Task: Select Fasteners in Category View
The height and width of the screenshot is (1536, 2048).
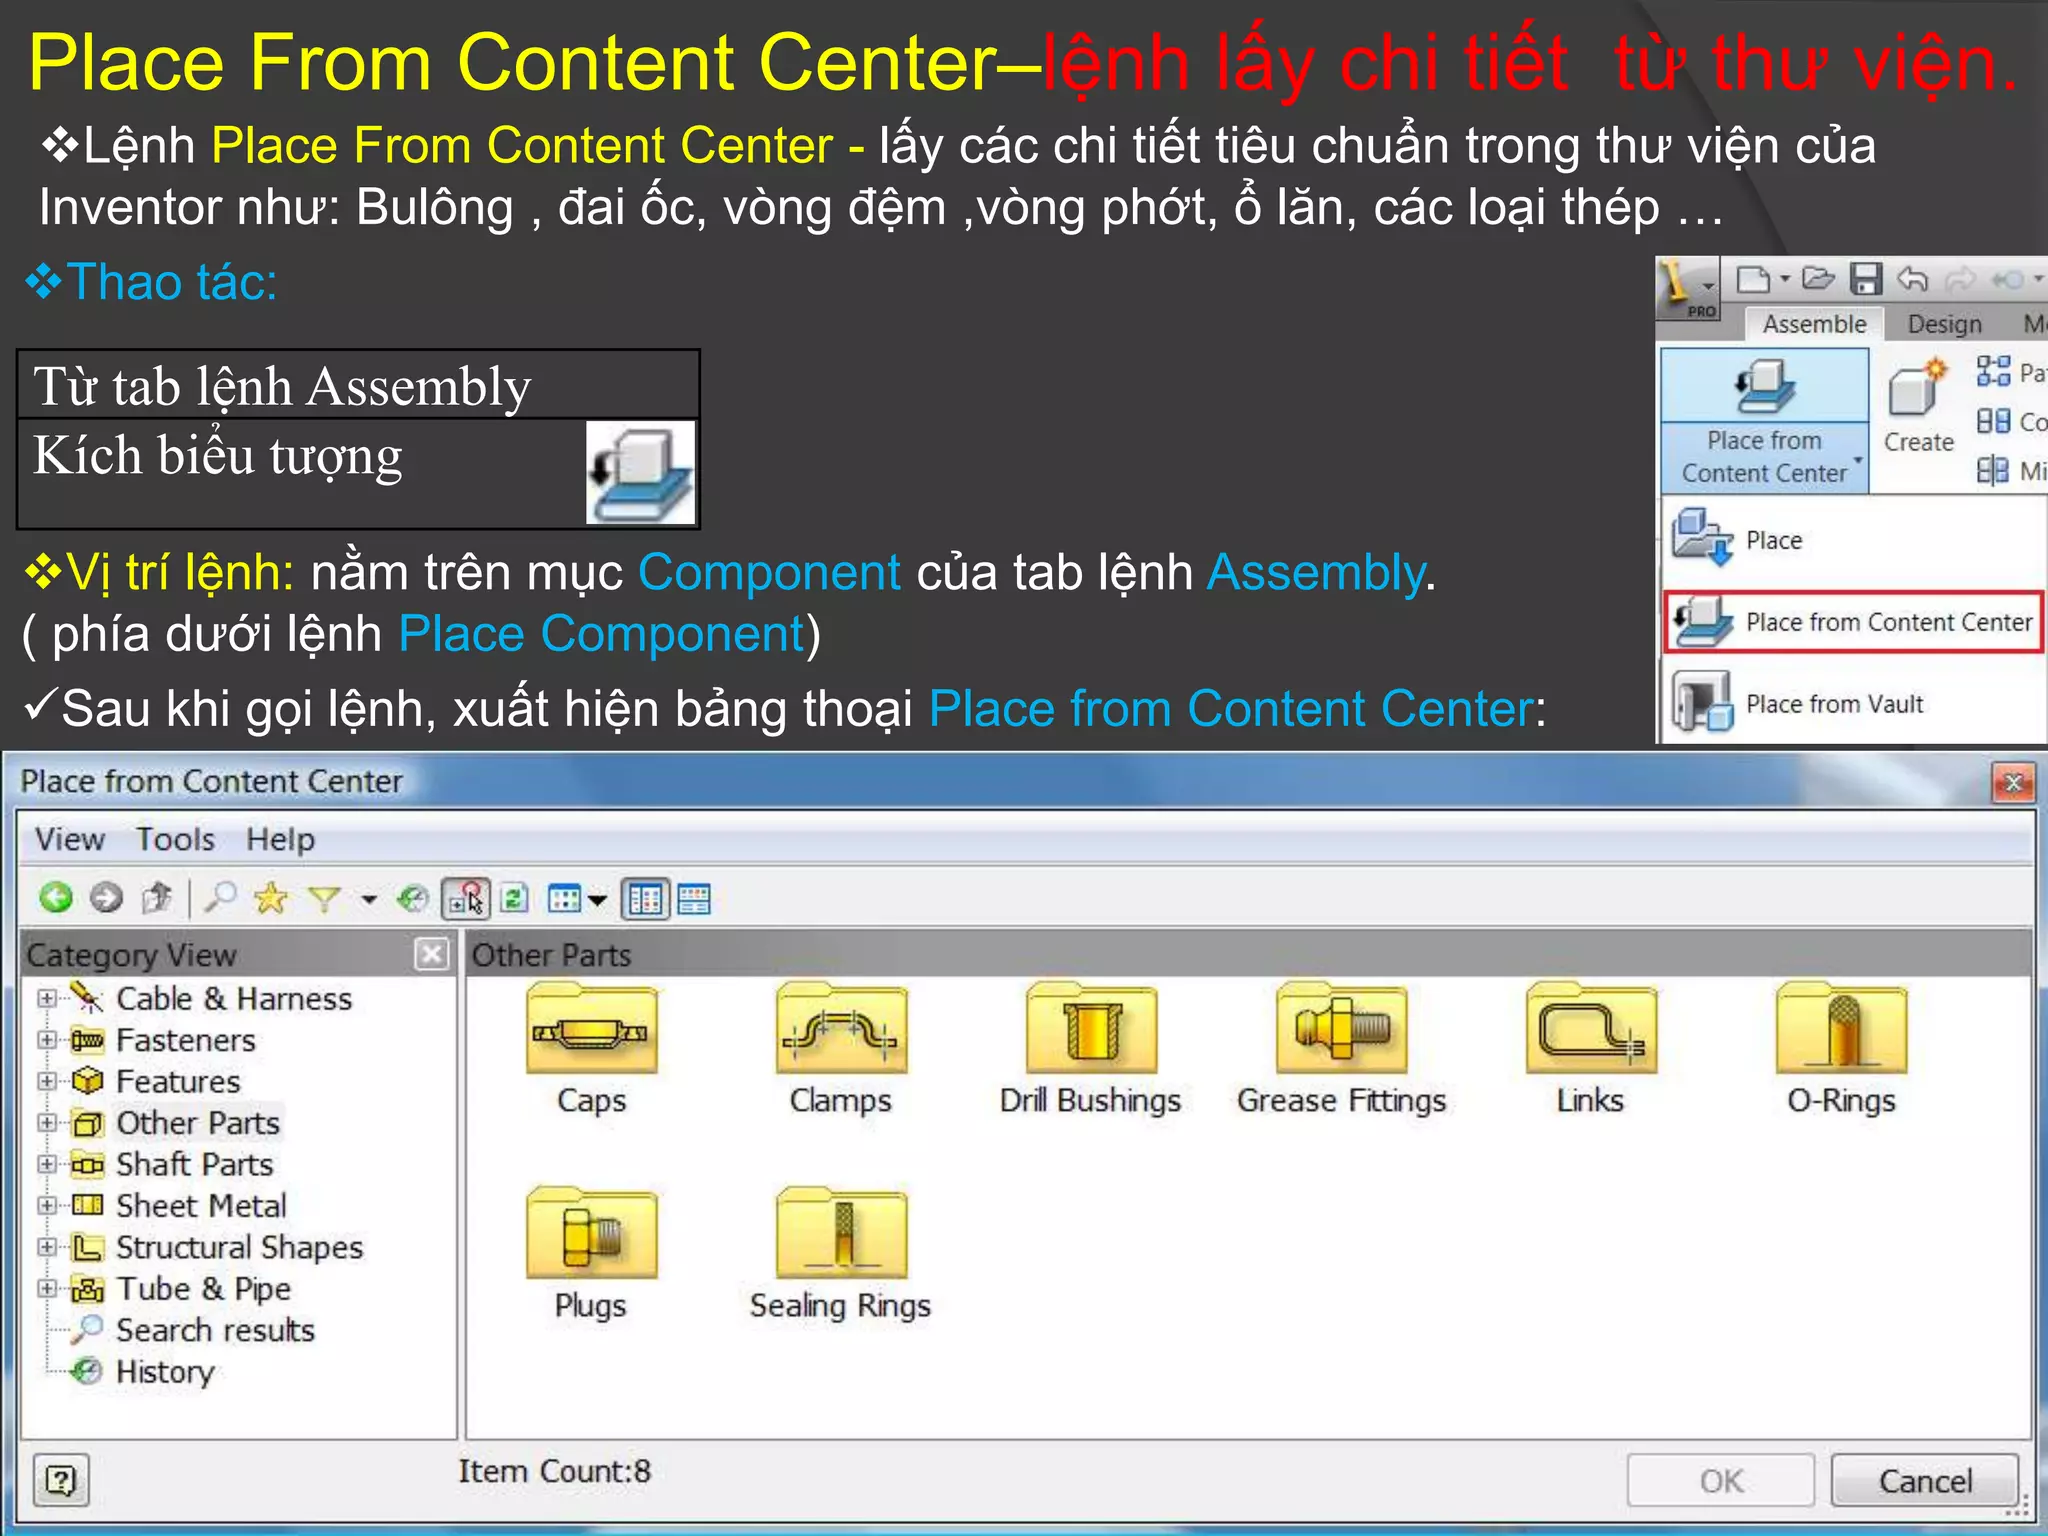Action: pos(186,1040)
